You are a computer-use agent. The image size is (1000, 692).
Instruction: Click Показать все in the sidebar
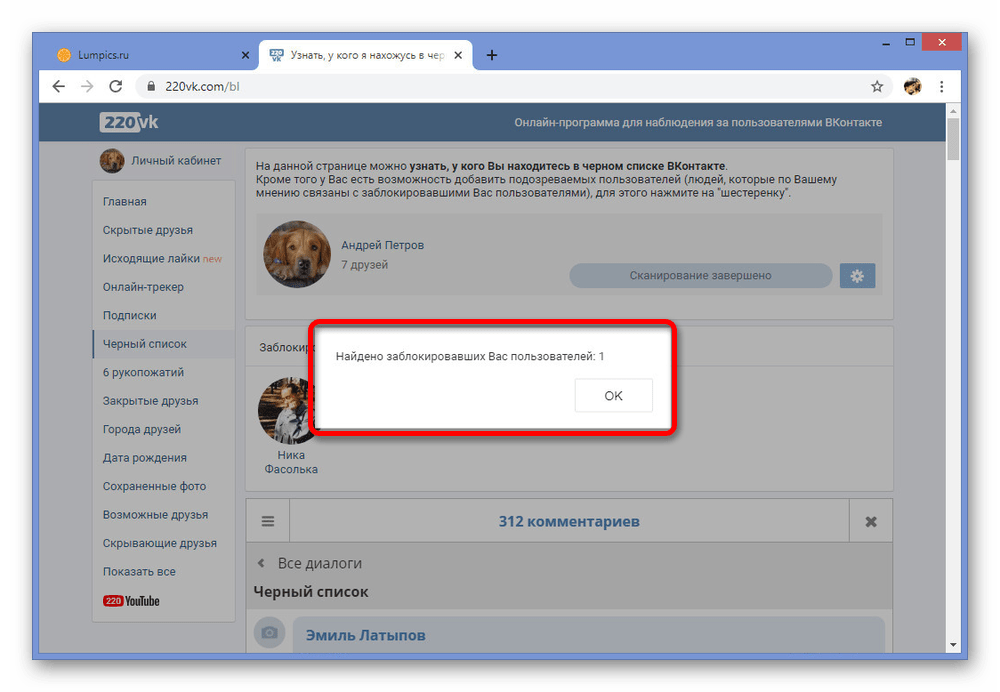[x=139, y=571]
